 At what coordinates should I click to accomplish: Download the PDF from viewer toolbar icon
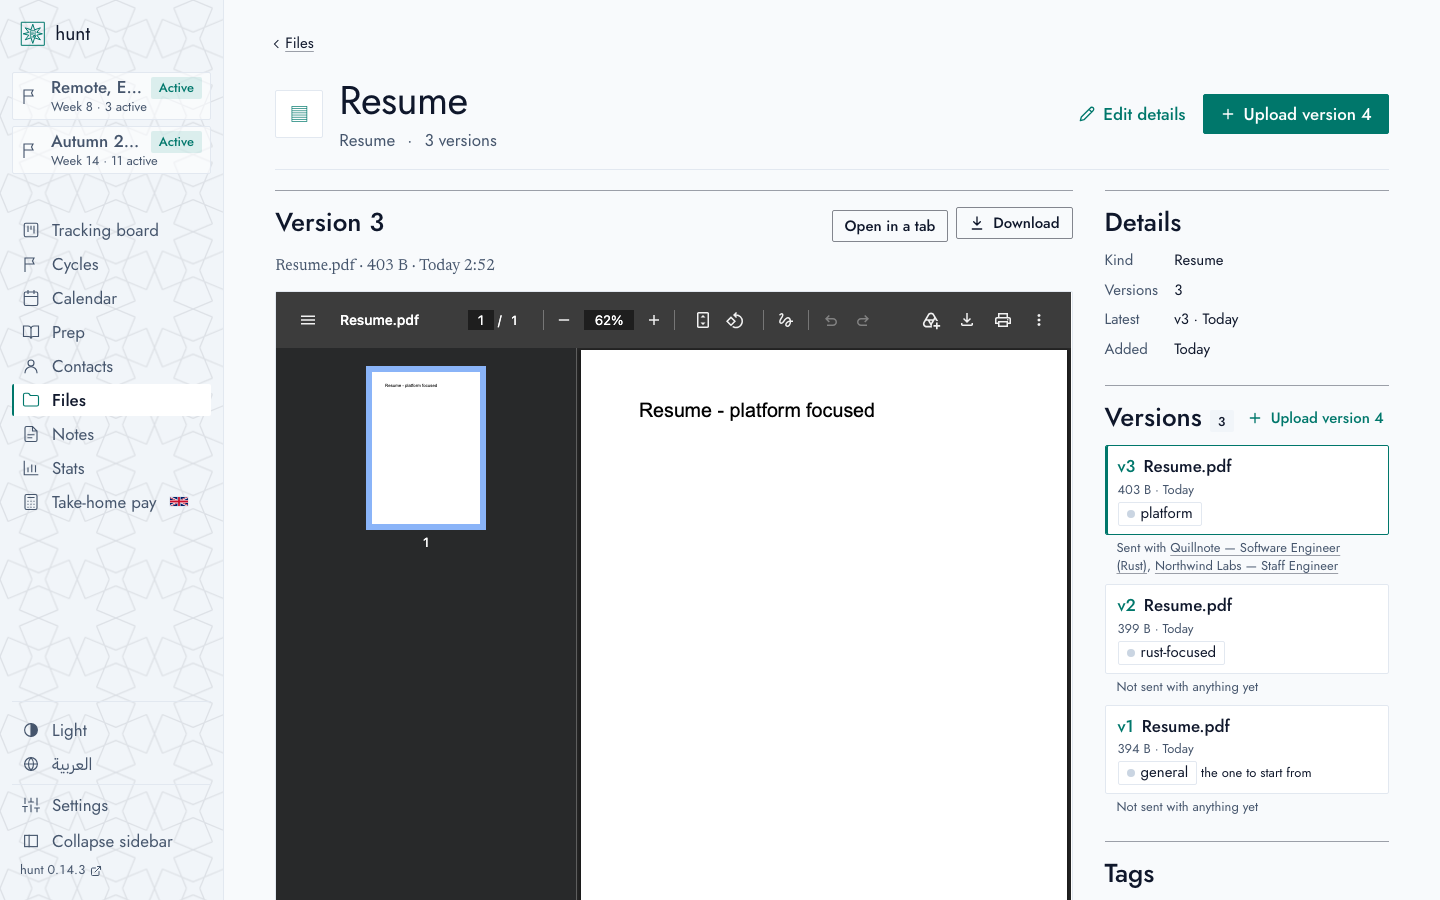967,320
